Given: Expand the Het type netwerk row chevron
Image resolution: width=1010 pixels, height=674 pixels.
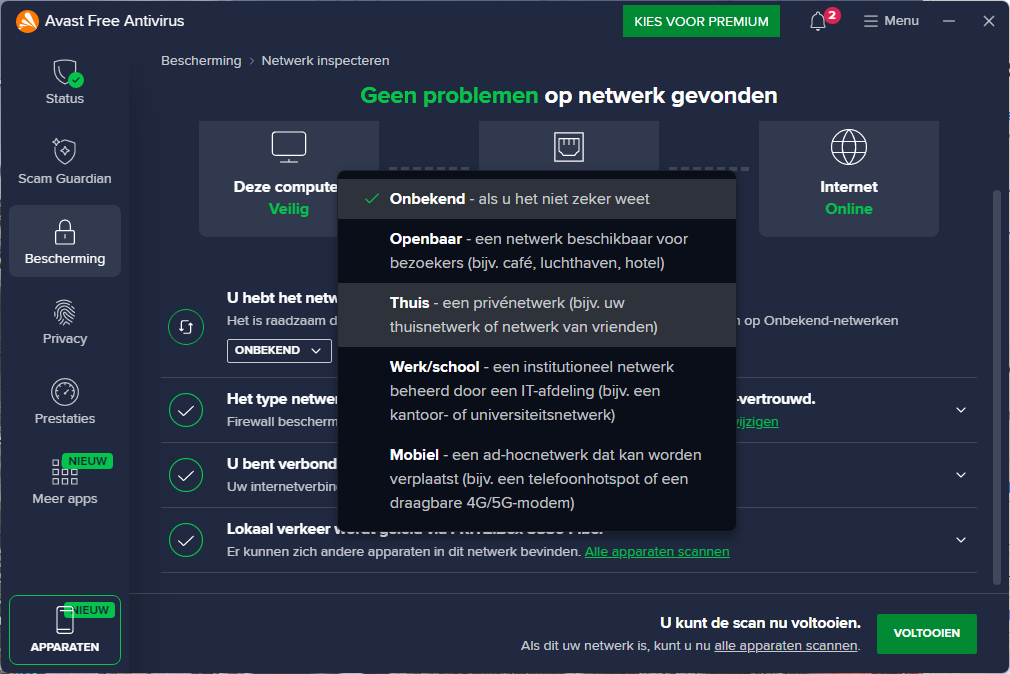Looking at the screenshot, I should (961, 410).
